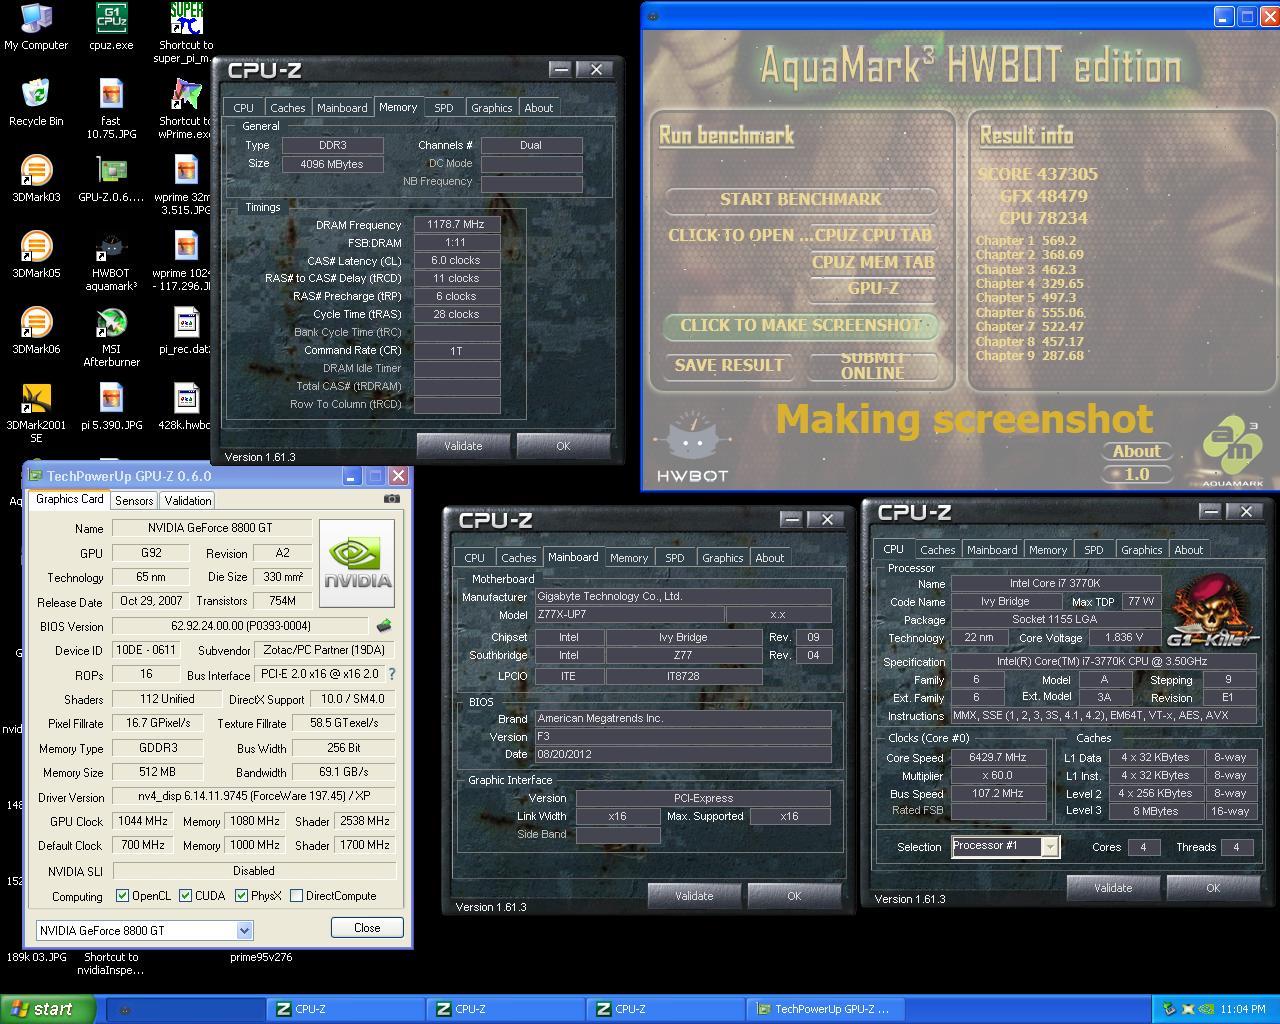Click Validate in the CPU-Z processor window
Image resolution: width=1280 pixels, height=1024 pixels.
1113,888
